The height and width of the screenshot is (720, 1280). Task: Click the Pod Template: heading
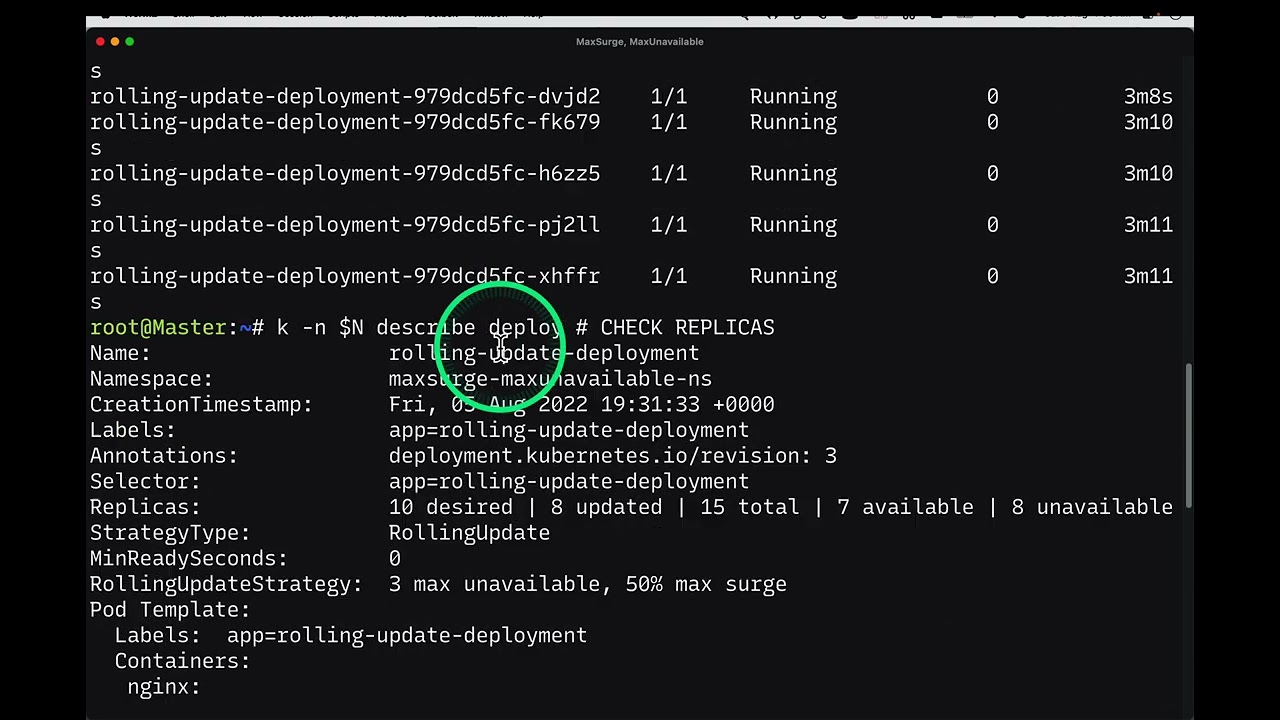click(x=170, y=610)
